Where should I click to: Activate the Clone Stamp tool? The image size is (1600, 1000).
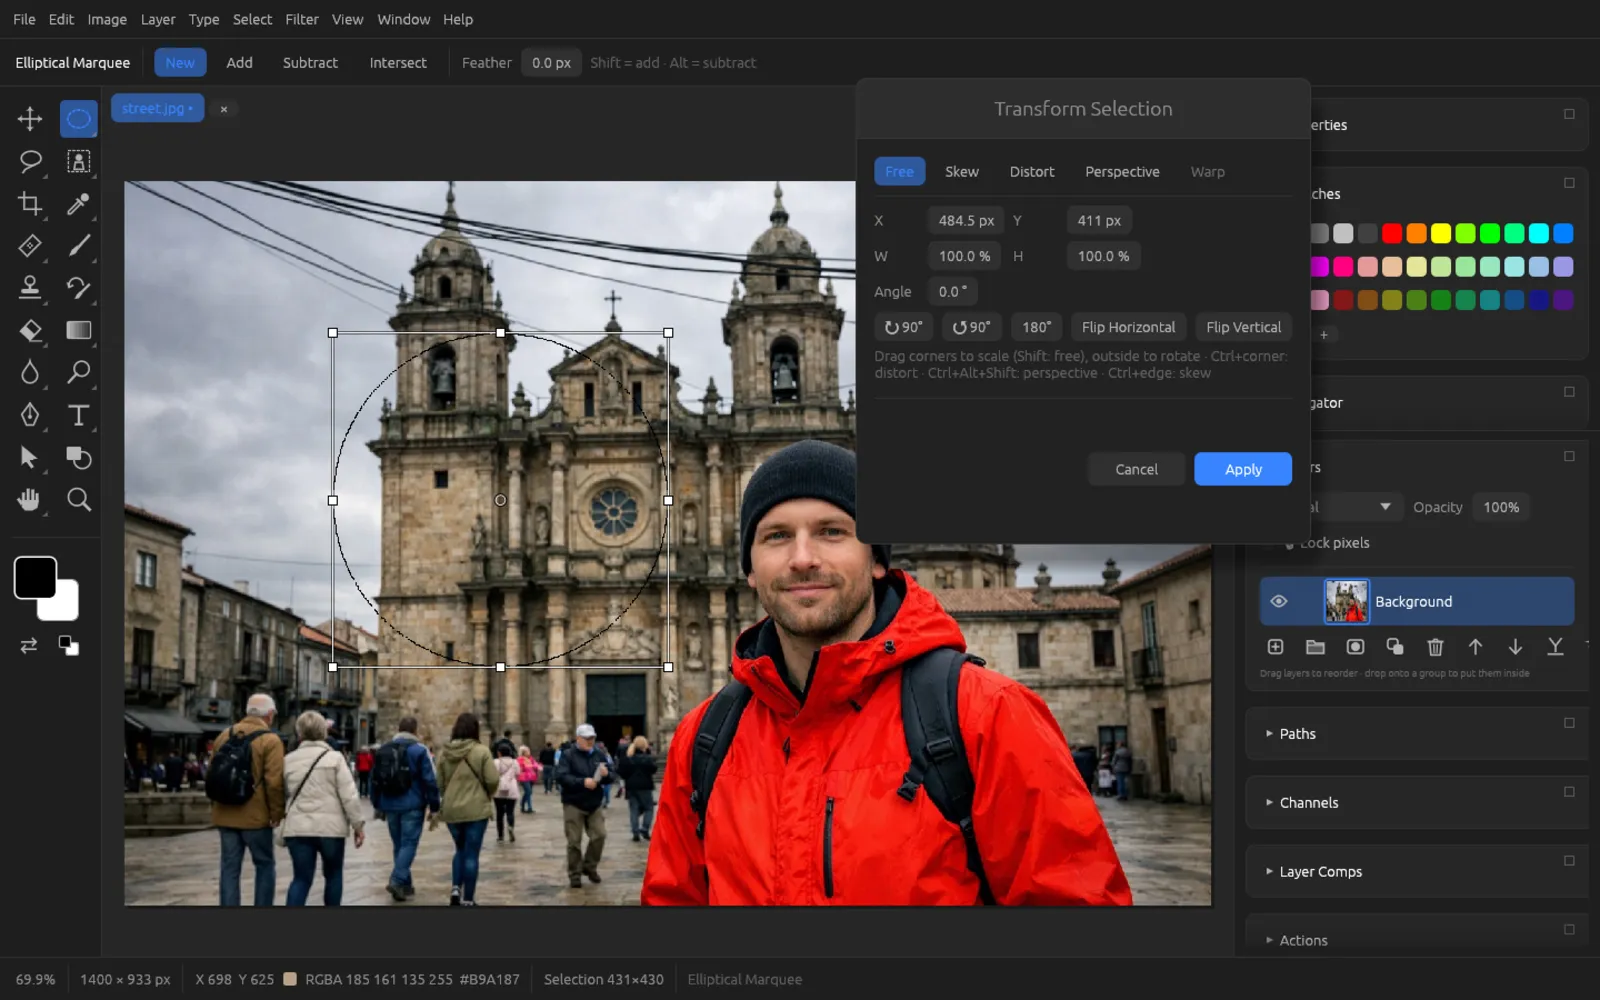30,288
